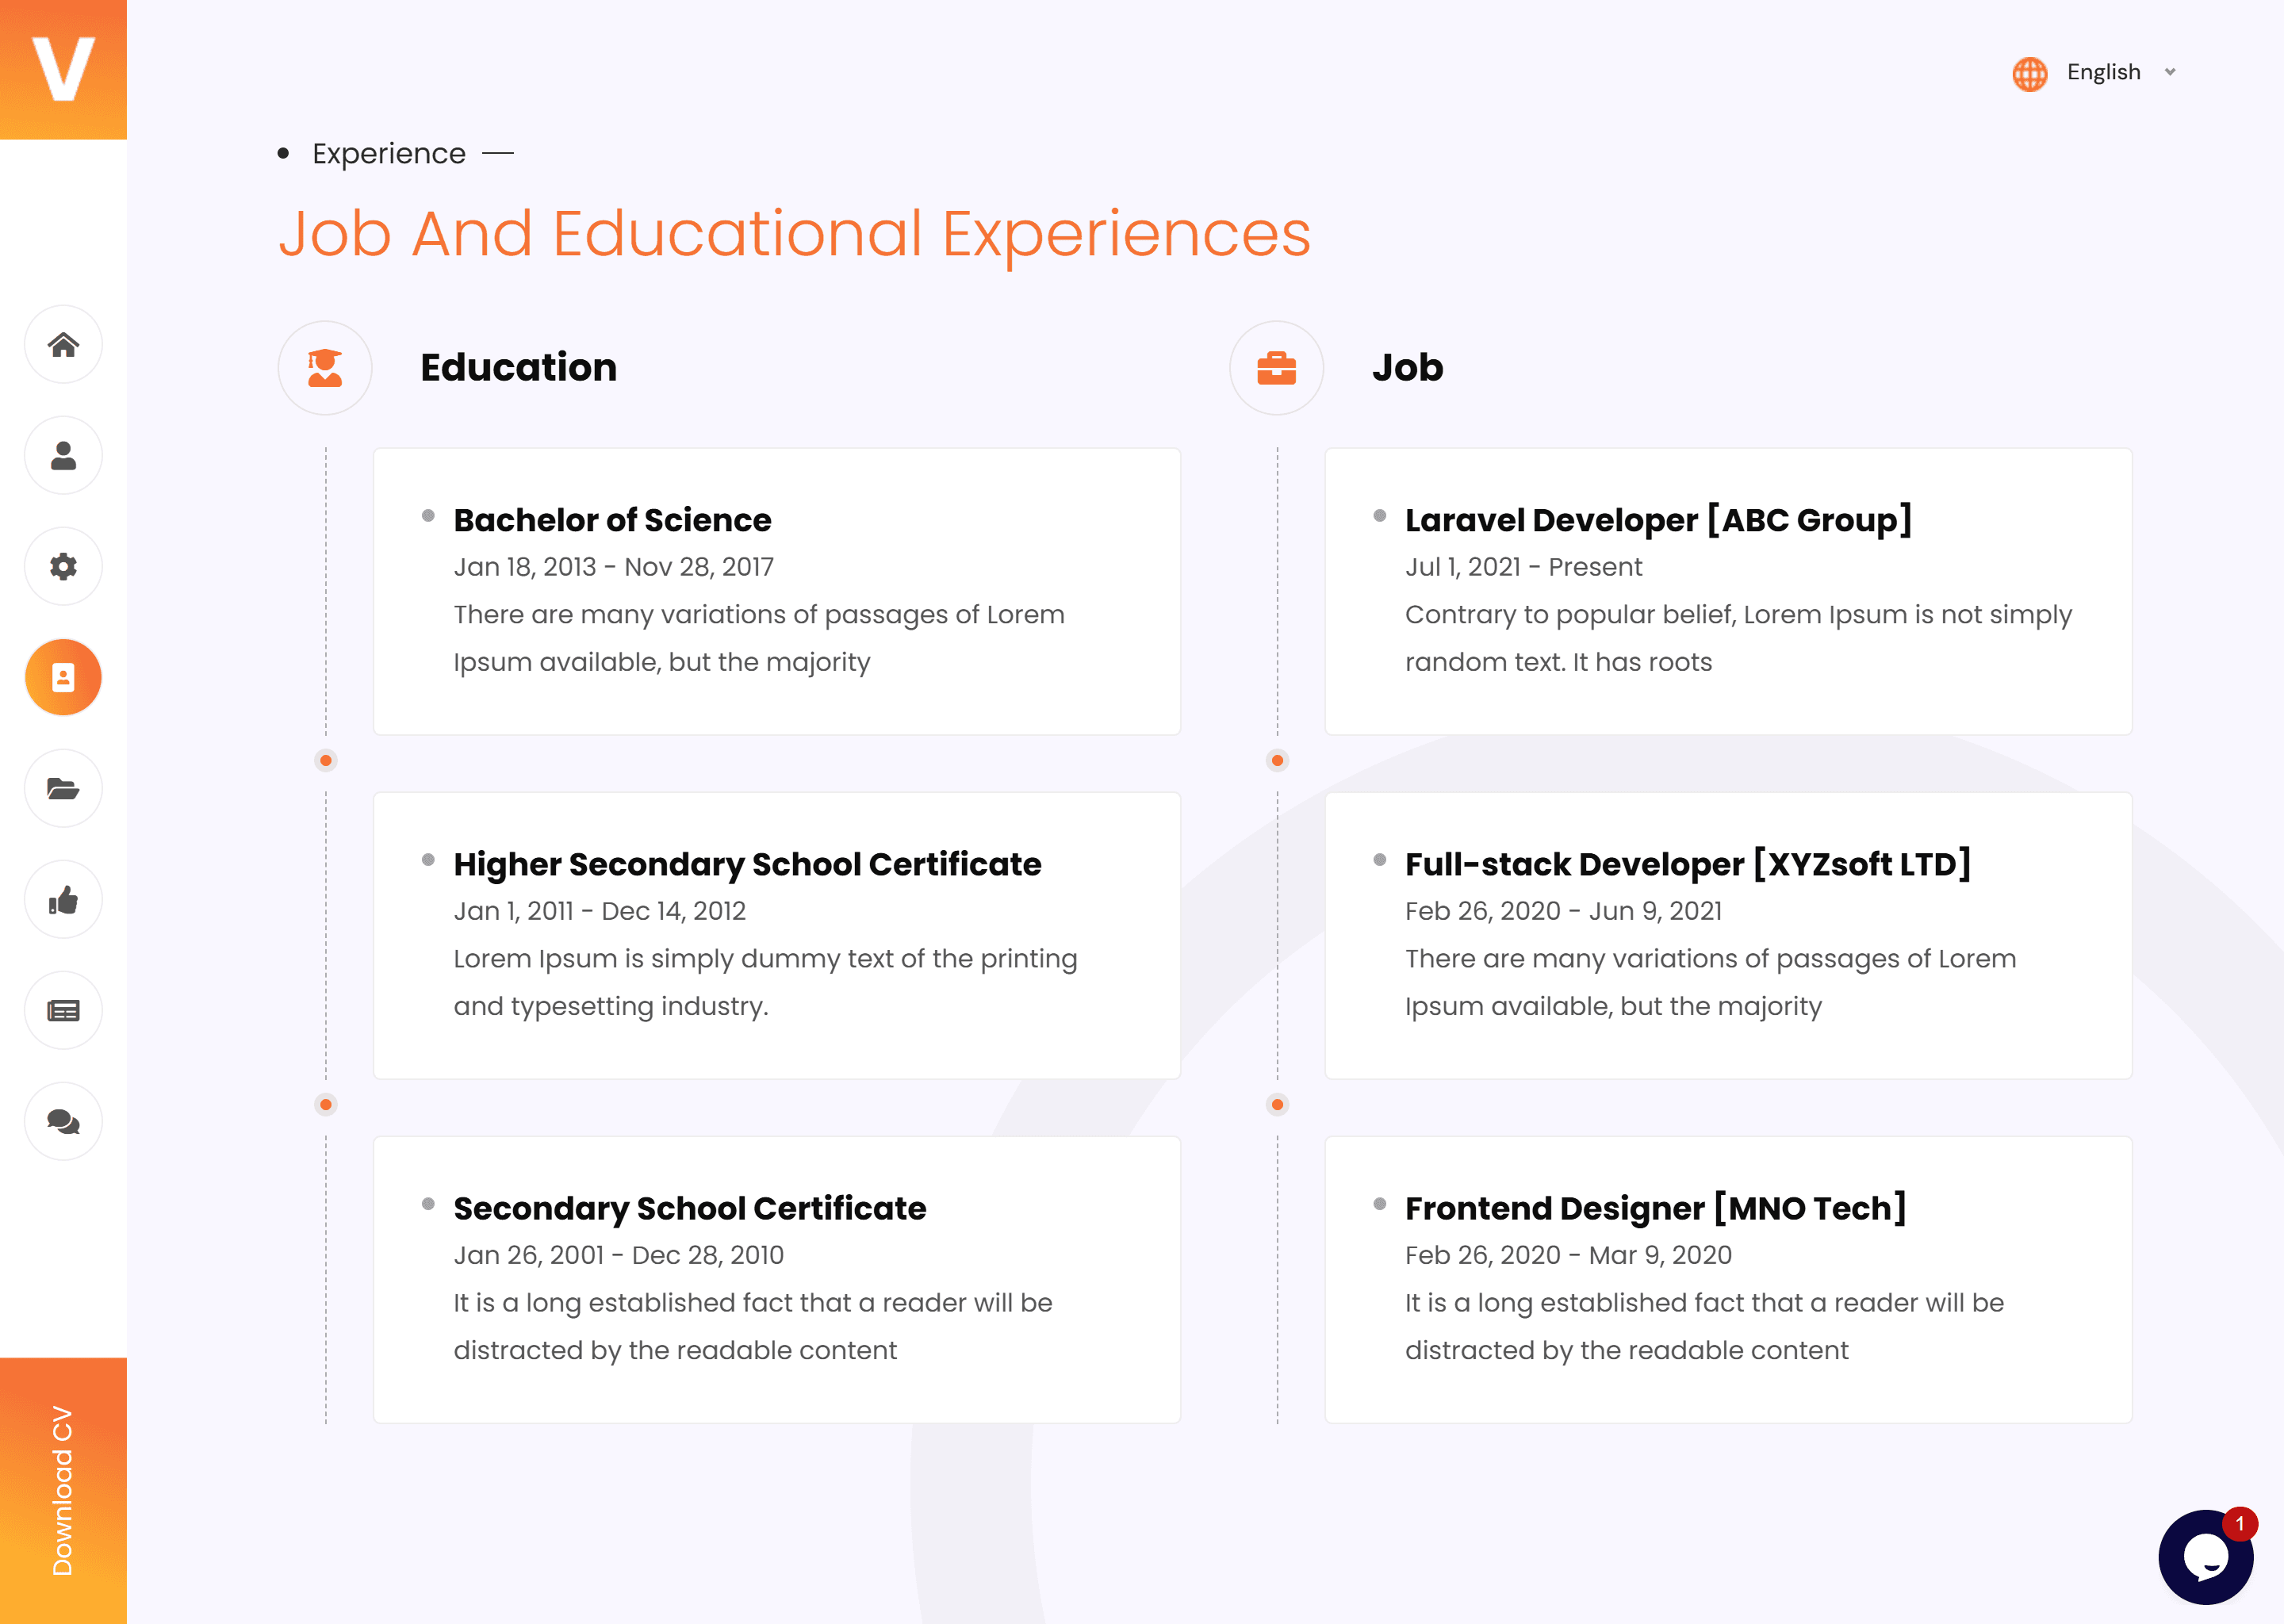Click the Laravel Developer [ABC Group] entry

[x=1658, y=520]
